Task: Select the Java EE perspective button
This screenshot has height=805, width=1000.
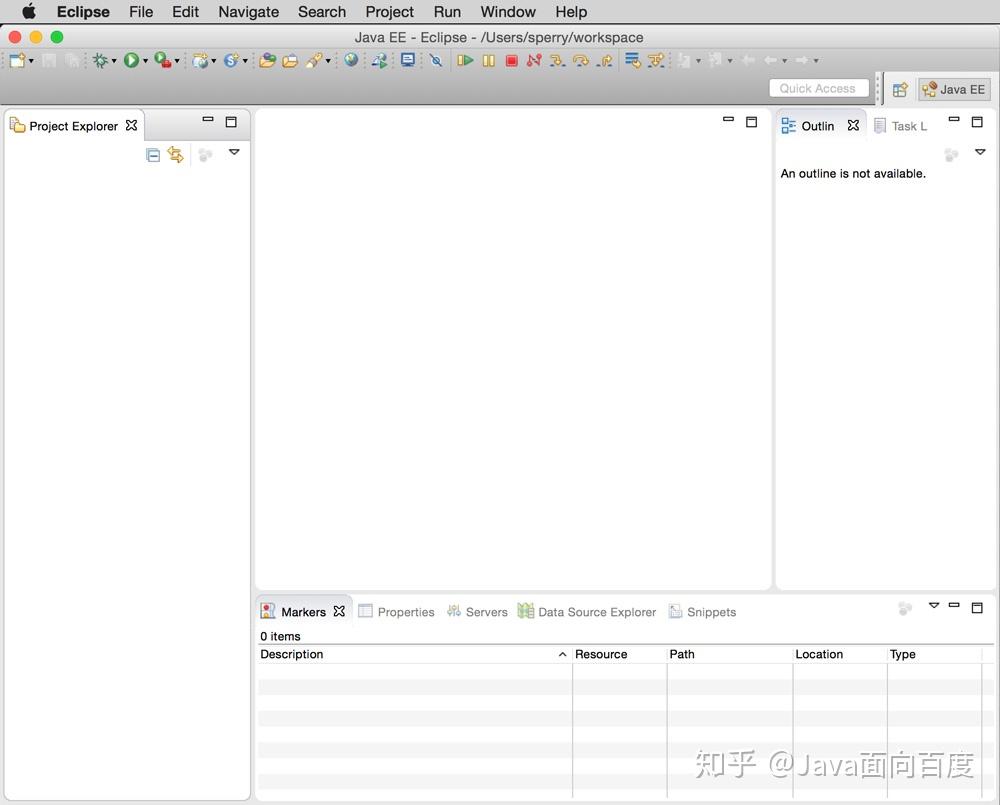Action: (954, 90)
